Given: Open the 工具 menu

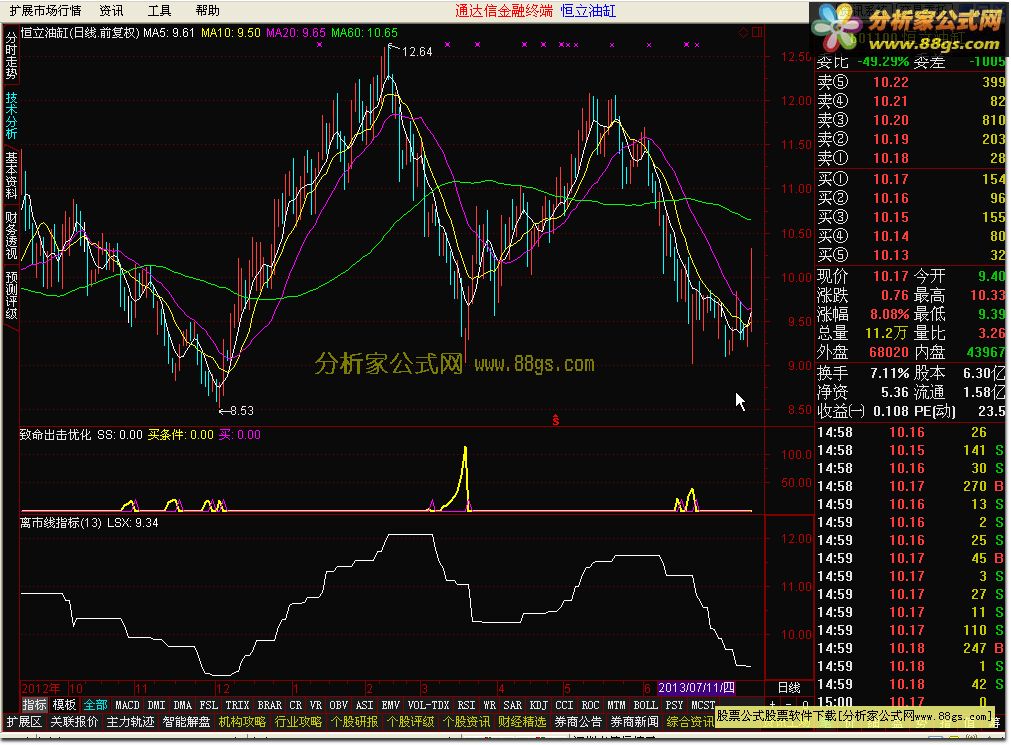Looking at the screenshot, I should tap(159, 10).
